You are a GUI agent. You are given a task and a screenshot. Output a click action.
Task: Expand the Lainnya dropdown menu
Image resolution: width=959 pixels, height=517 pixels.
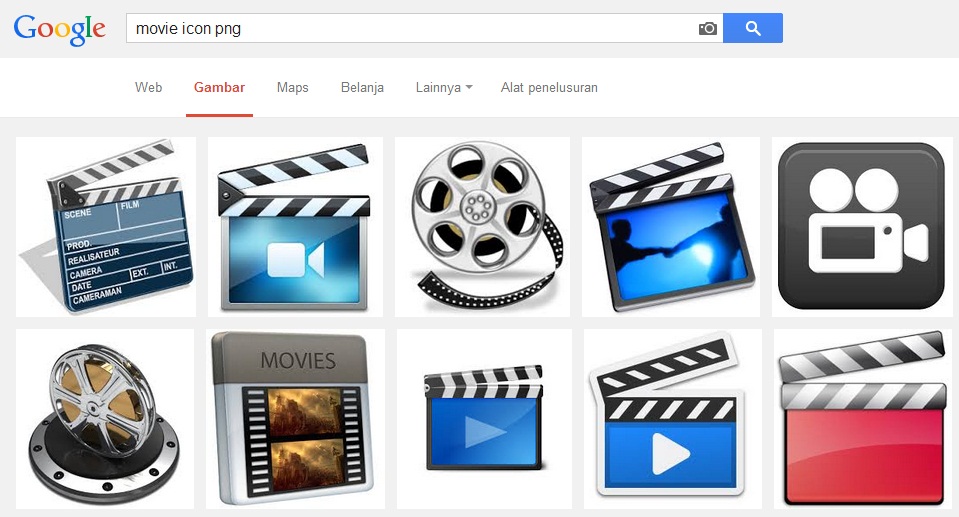point(444,87)
